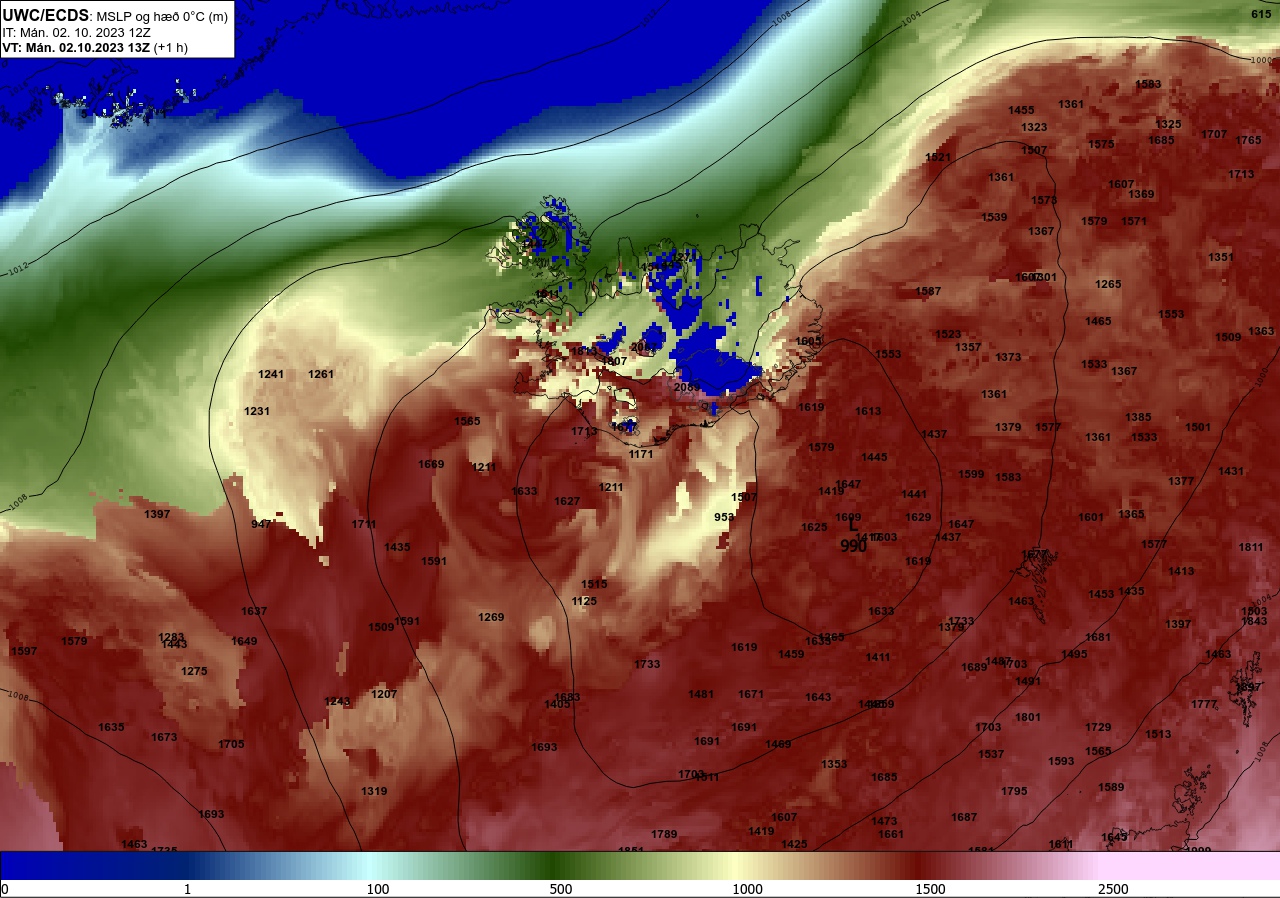Click the 1275 height value

(194, 671)
